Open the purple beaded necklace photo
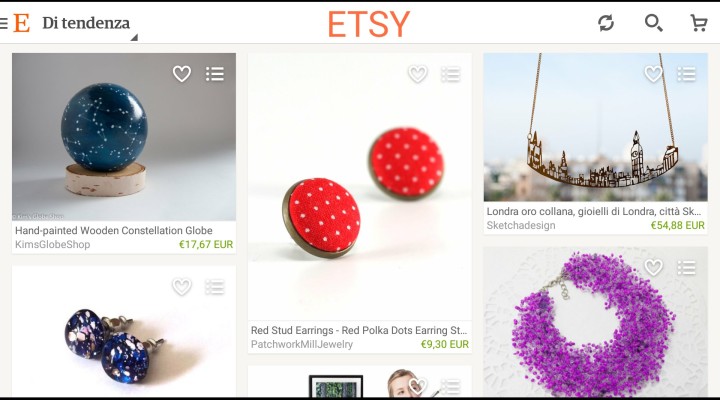This screenshot has width=720, height=400. [596, 322]
